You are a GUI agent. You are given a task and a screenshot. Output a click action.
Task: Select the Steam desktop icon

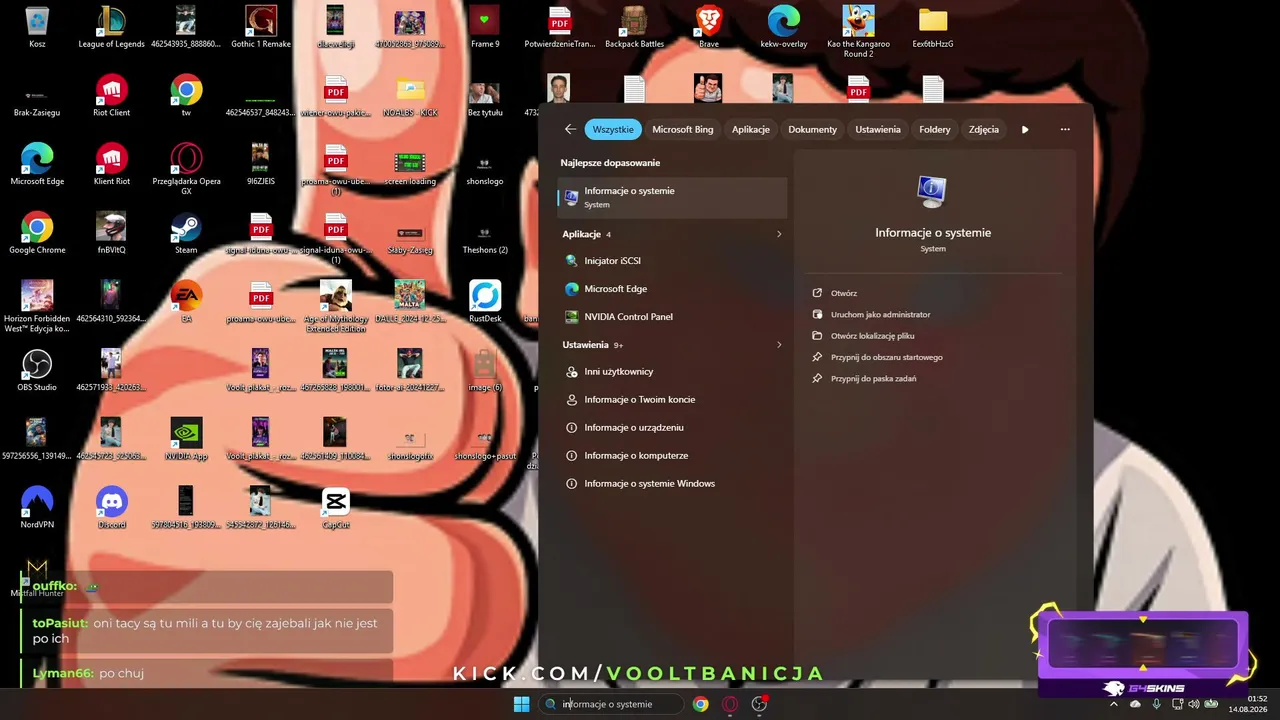[186, 233]
